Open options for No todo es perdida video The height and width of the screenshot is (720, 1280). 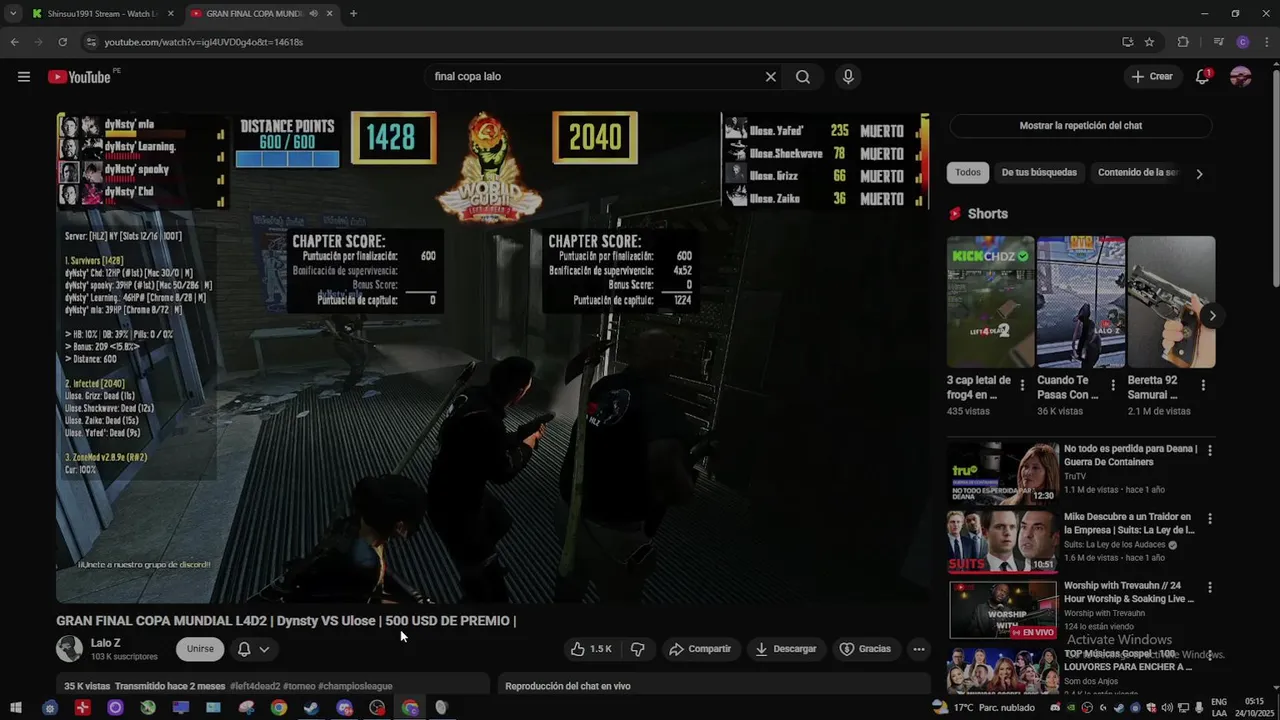click(1210, 451)
